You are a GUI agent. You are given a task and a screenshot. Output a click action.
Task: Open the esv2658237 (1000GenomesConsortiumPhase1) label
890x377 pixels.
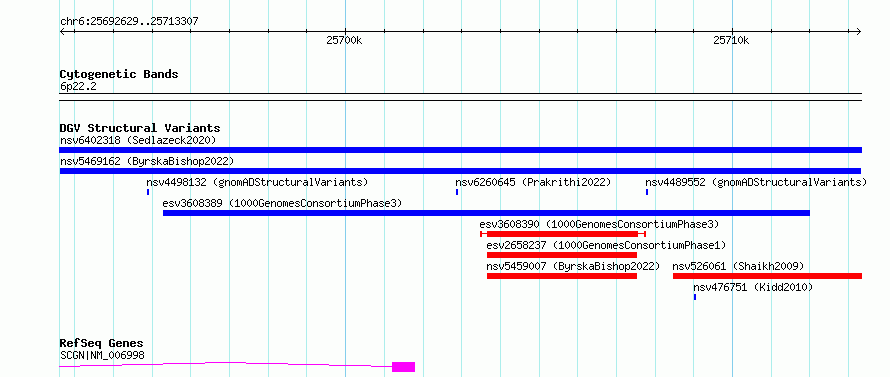tap(606, 245)
